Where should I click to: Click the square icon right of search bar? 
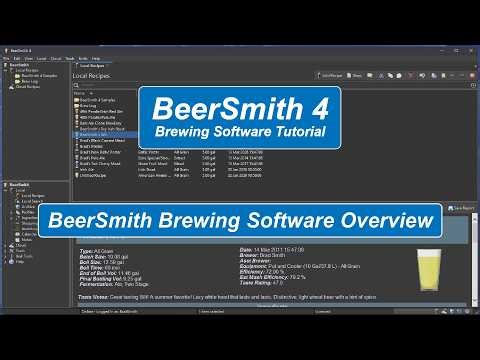click(x=473, y=85)
